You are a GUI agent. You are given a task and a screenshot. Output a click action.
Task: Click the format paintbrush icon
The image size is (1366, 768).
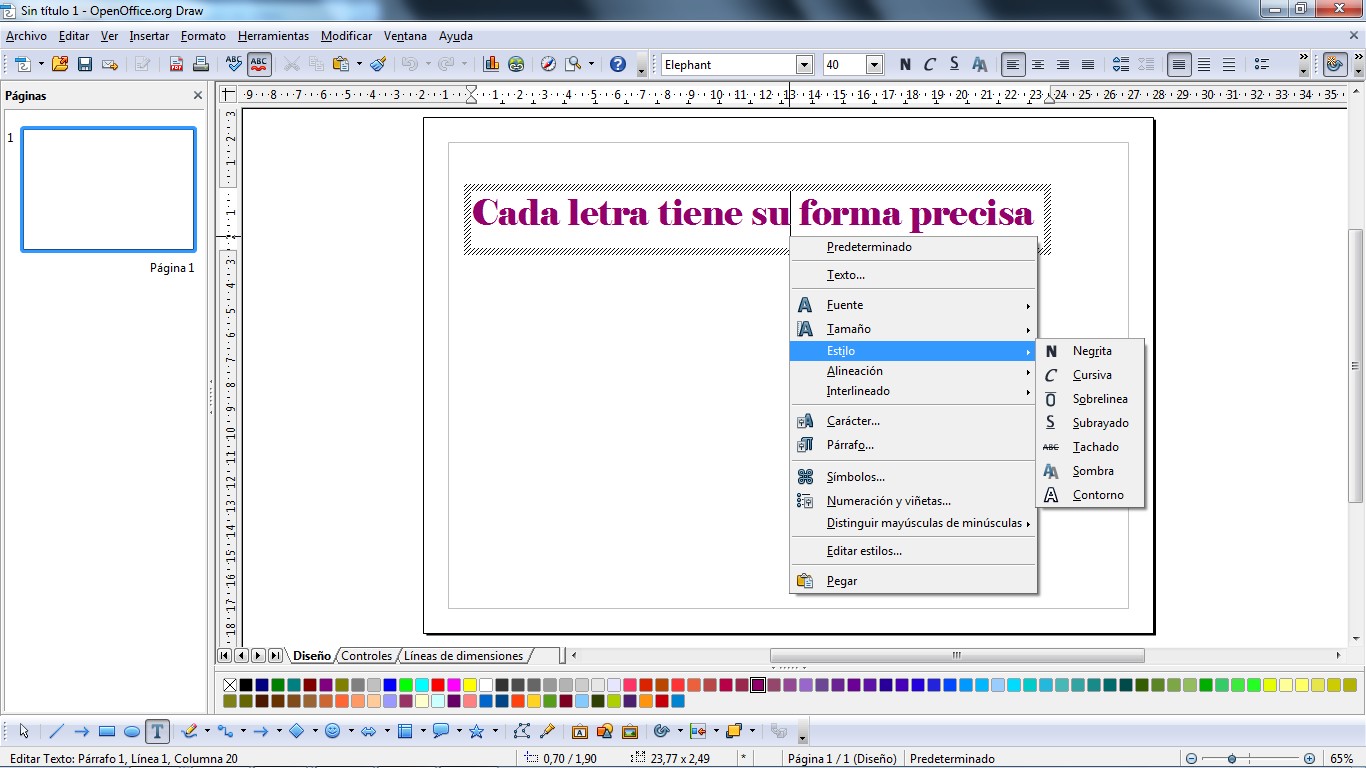(x=378, y=64)
